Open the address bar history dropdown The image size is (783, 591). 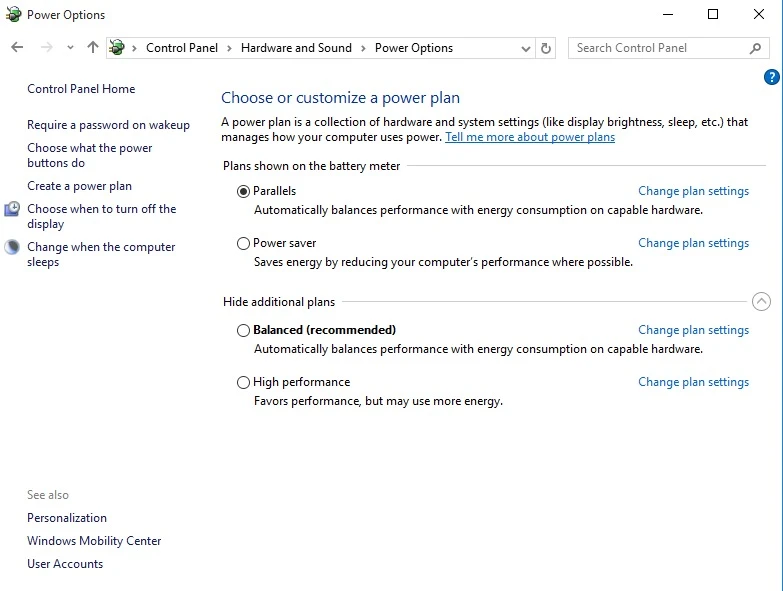pyautogui.click(x=525, y=48)
